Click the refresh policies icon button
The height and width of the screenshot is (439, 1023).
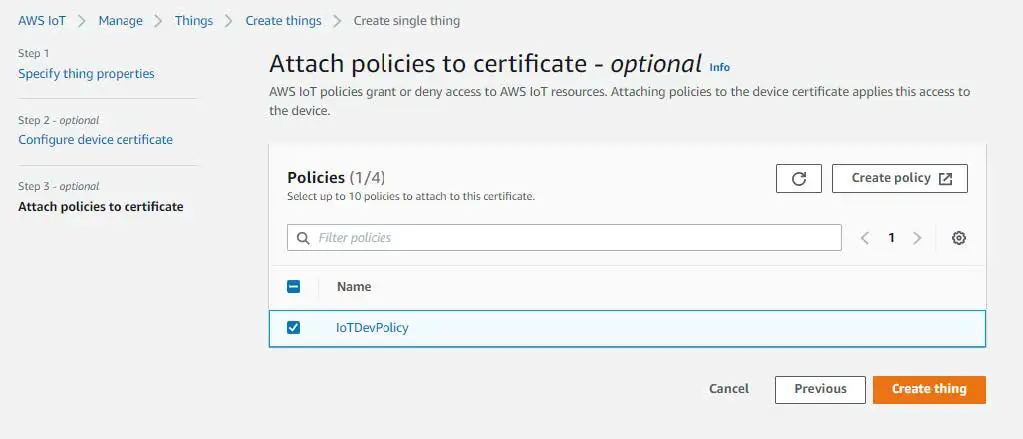(x=798, y=178)
